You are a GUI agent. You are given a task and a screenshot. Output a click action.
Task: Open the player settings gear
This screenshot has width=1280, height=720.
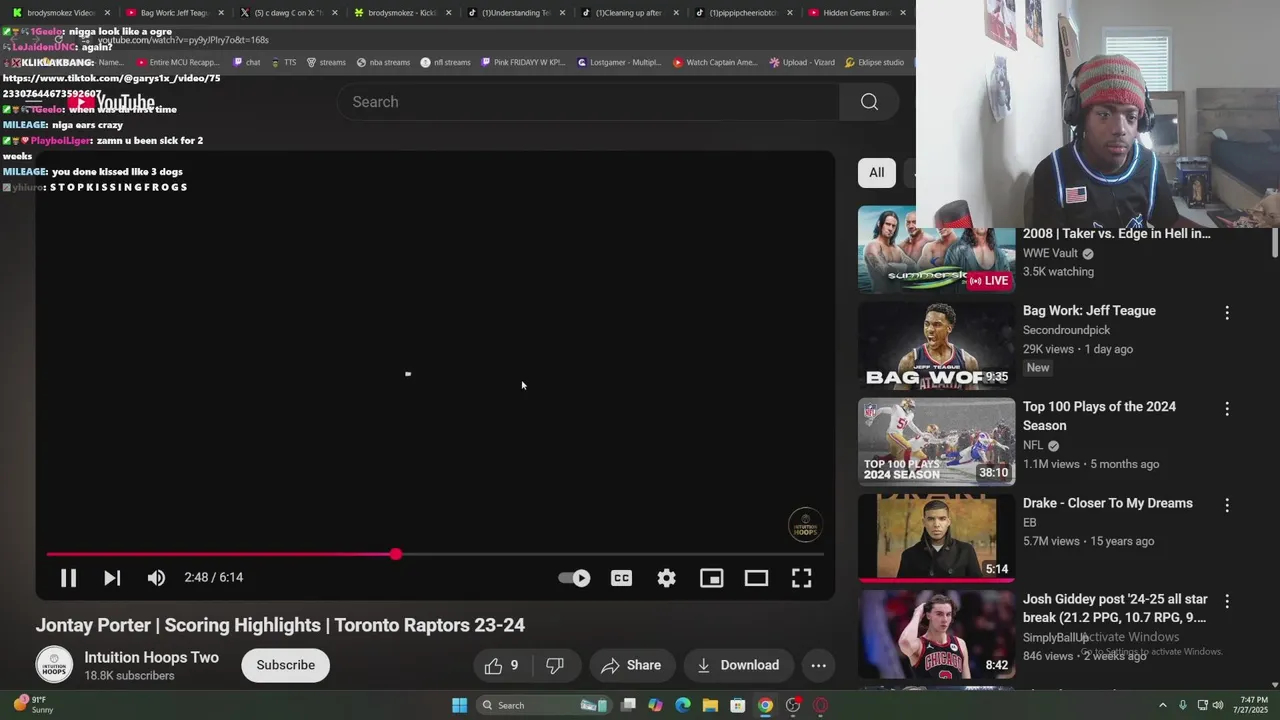click(666, 578)
